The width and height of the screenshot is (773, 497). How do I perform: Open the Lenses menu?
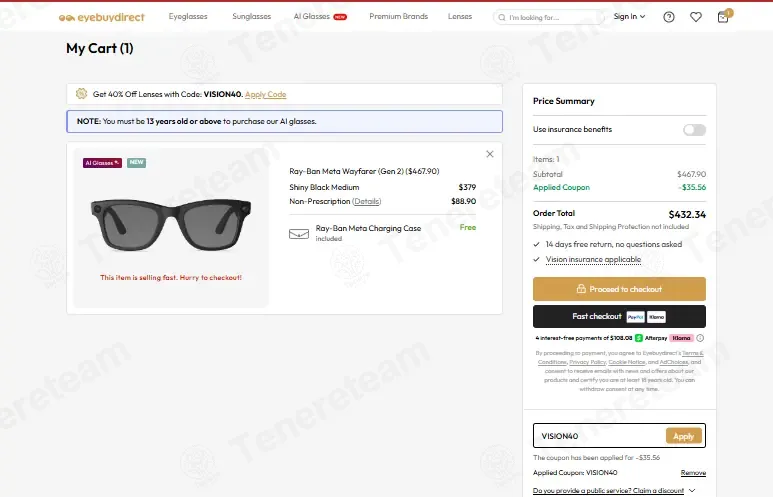(x=459, y=16)
